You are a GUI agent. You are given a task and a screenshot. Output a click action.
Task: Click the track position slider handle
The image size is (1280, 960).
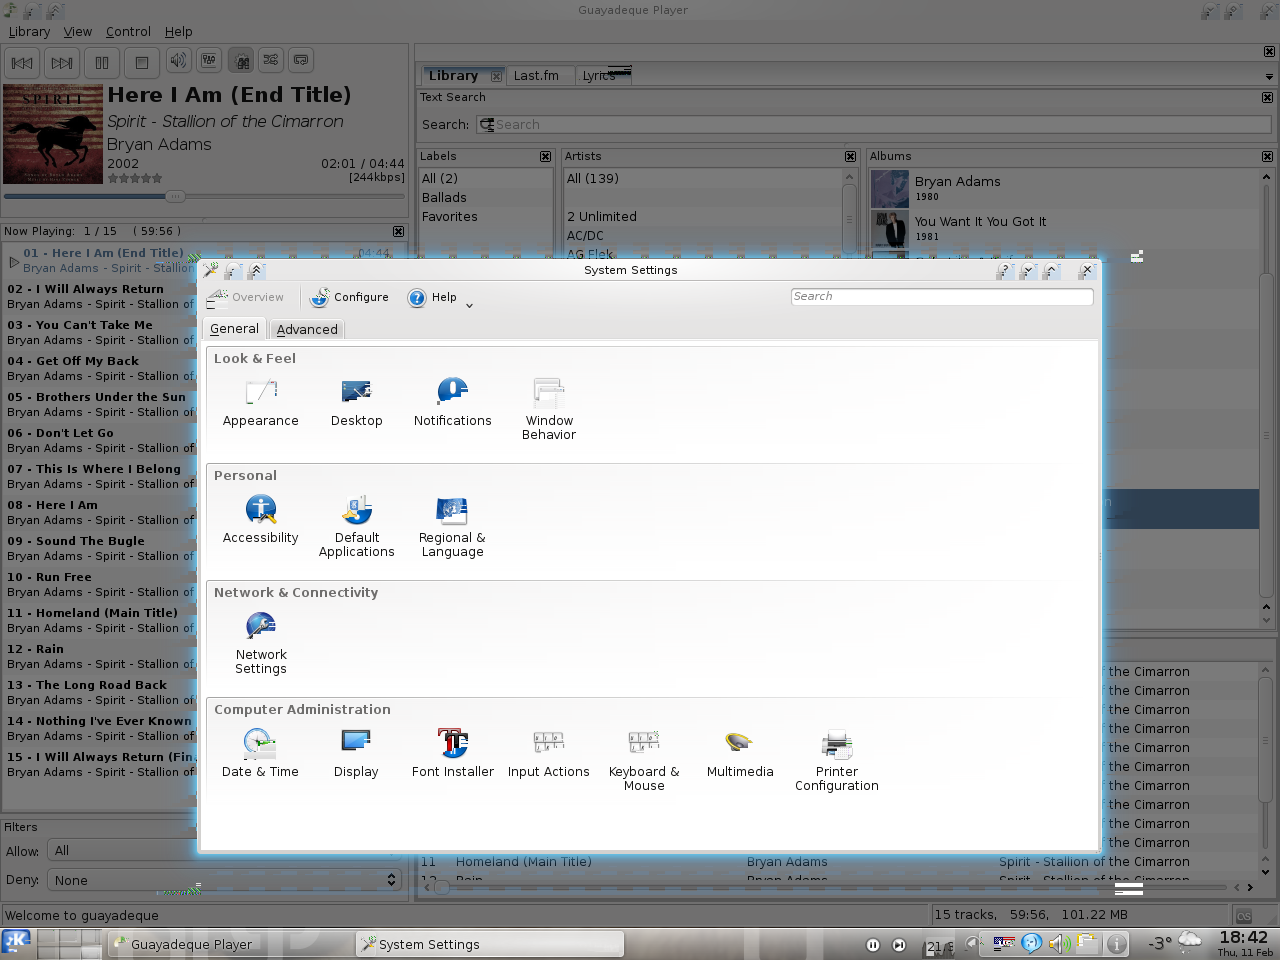point(175,196)
